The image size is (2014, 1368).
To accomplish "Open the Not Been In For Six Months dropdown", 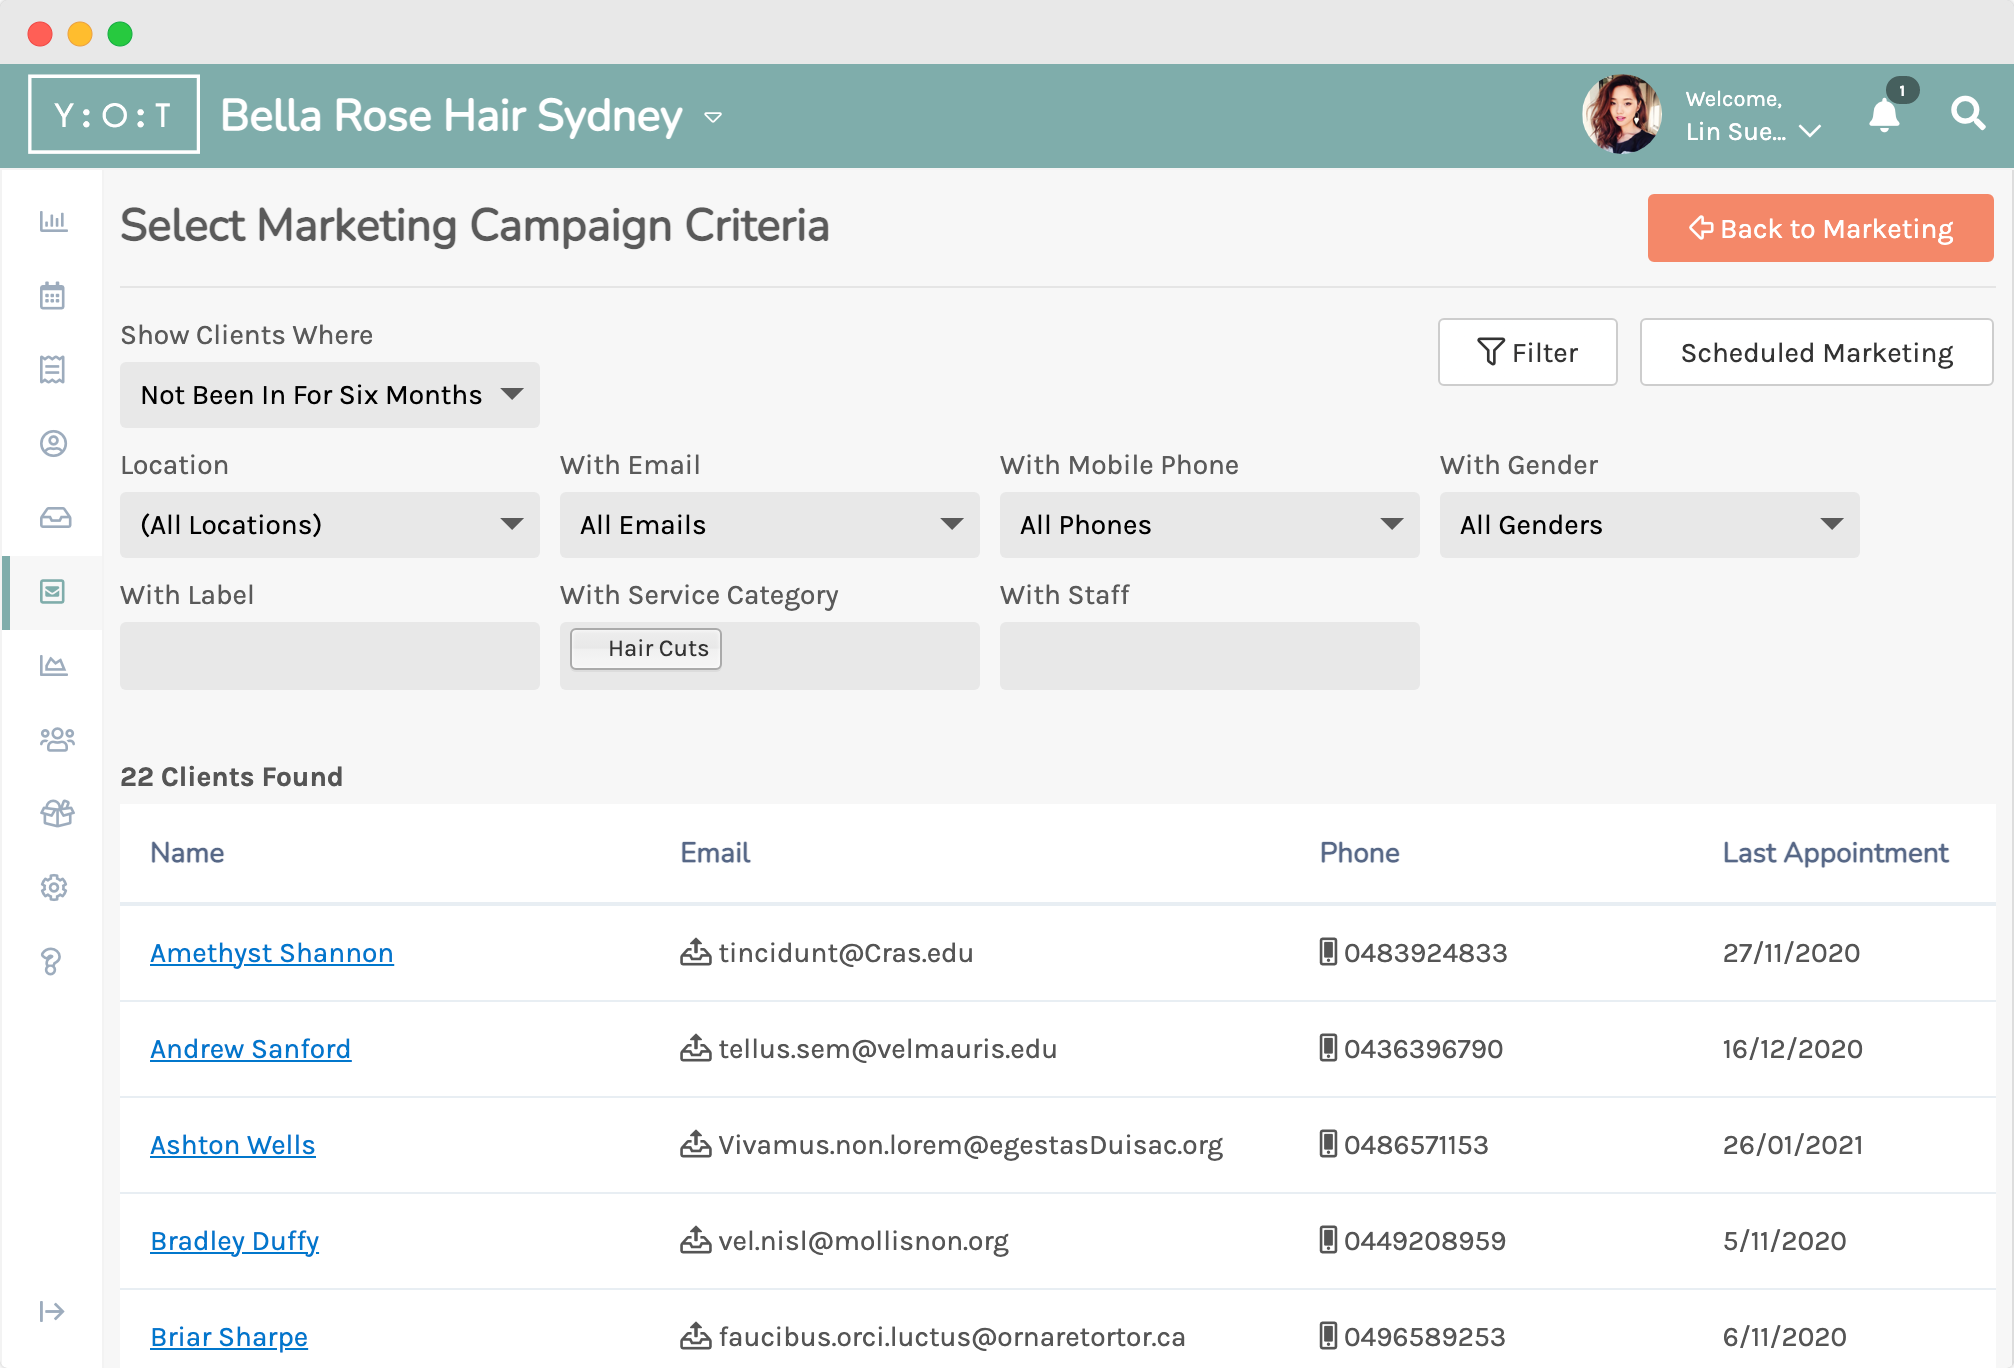I will 330,395.
